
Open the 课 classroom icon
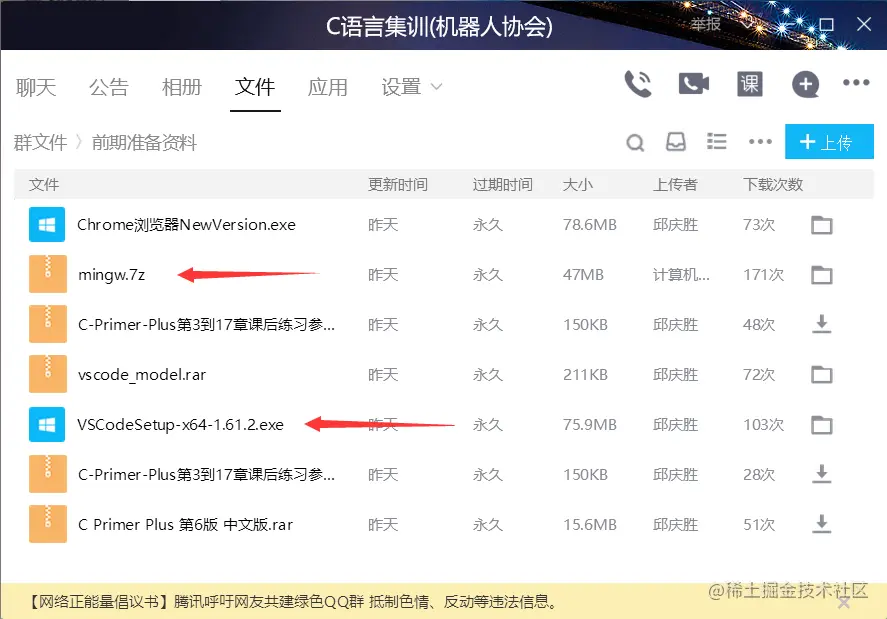[x=750, y=84]
